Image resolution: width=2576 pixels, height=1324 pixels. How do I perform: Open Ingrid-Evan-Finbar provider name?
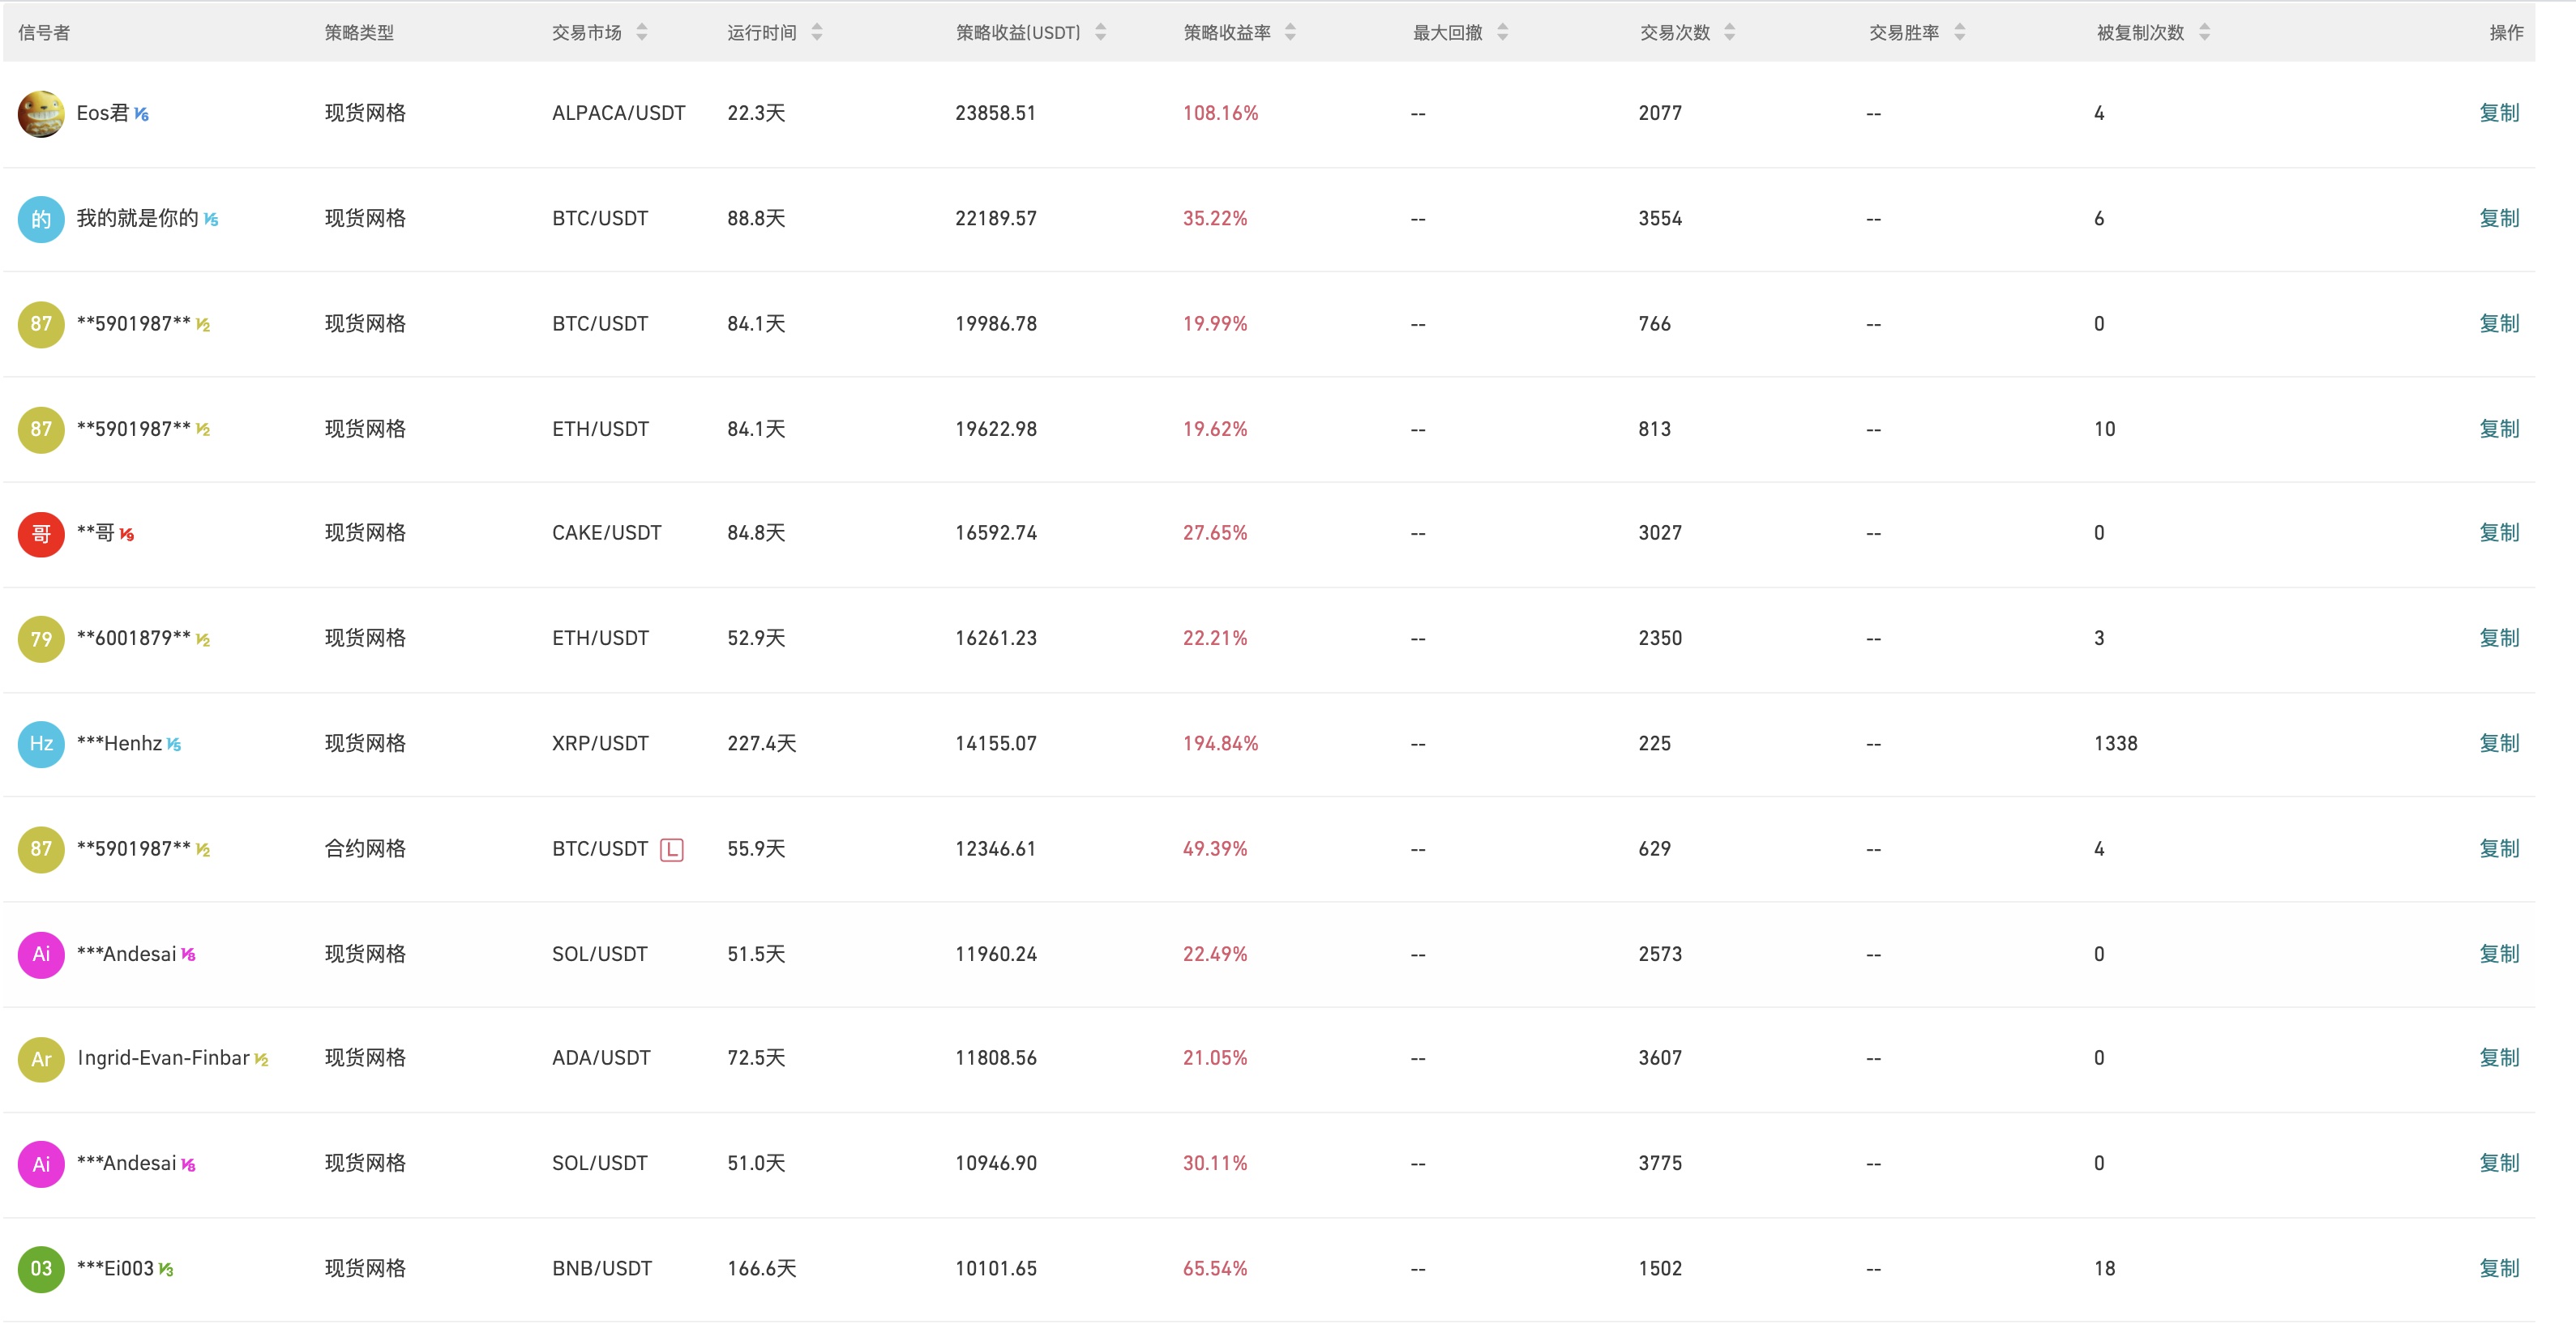pos(163,1058)
